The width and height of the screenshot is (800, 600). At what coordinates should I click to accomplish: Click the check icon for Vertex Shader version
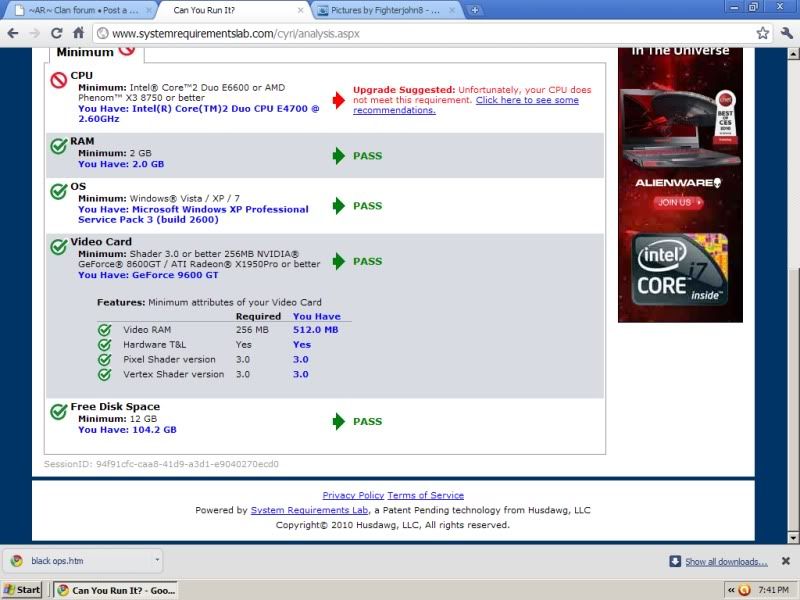[x=105, y=374]
